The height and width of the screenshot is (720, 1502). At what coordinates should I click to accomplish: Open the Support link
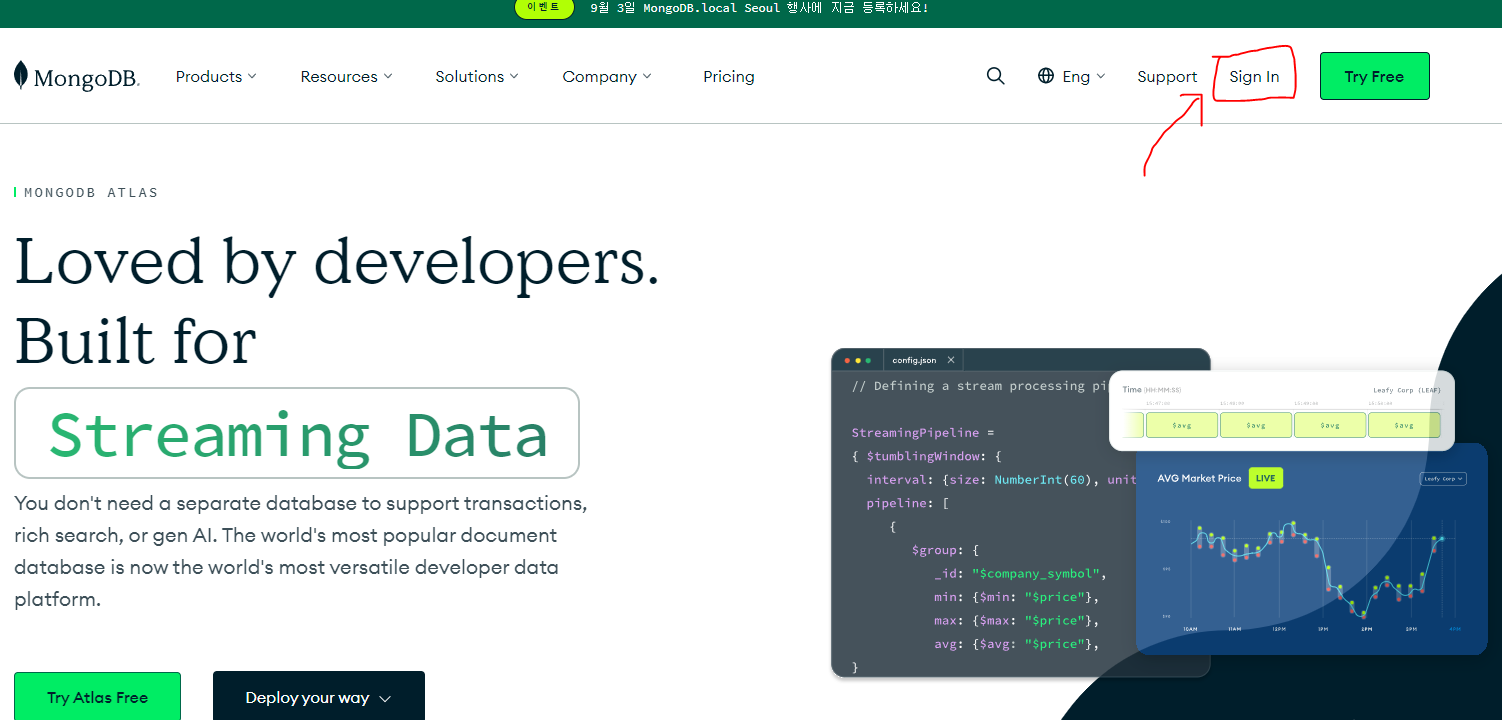pyautogui.click(x=1167, y=76)
